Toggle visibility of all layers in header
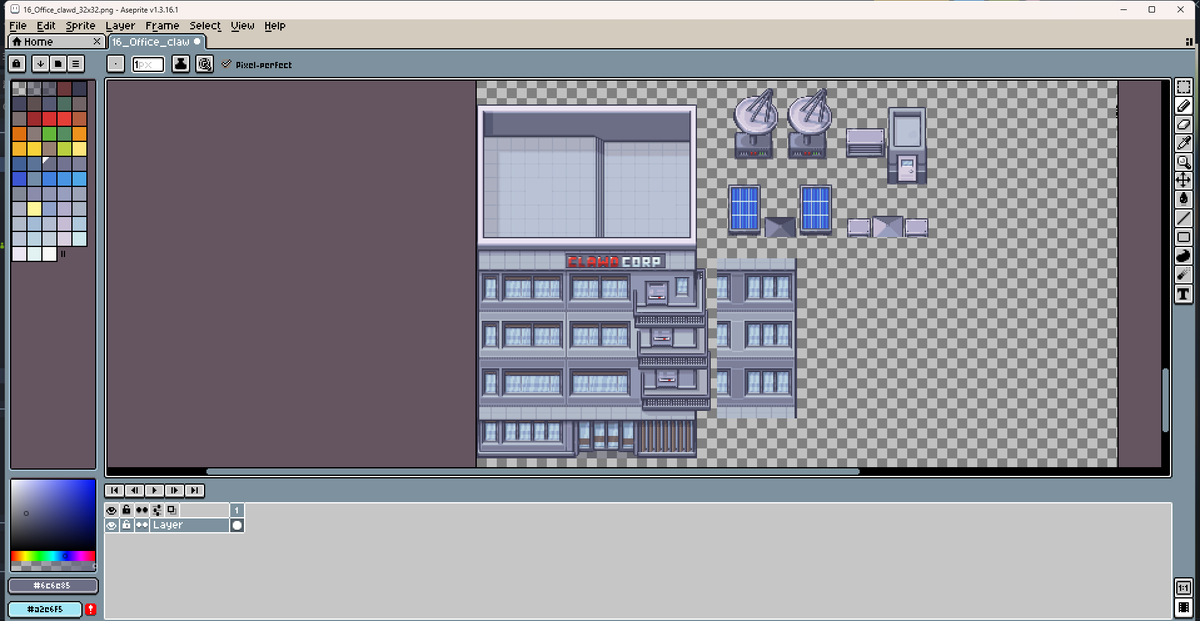 coord(112,510)
